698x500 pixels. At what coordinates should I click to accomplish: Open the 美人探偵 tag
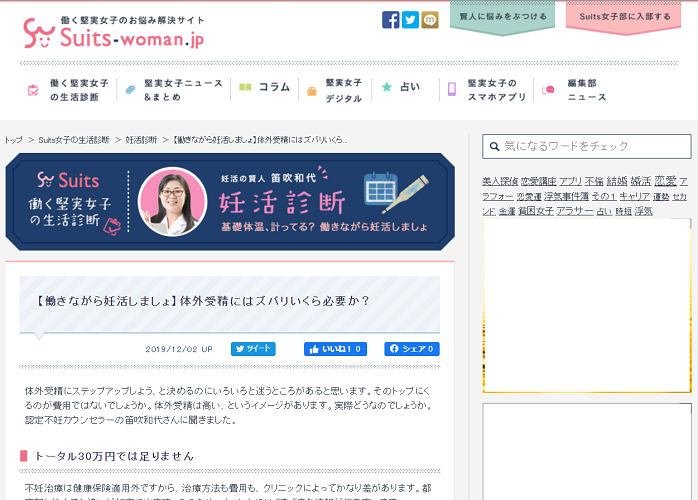tap(500, 181)
